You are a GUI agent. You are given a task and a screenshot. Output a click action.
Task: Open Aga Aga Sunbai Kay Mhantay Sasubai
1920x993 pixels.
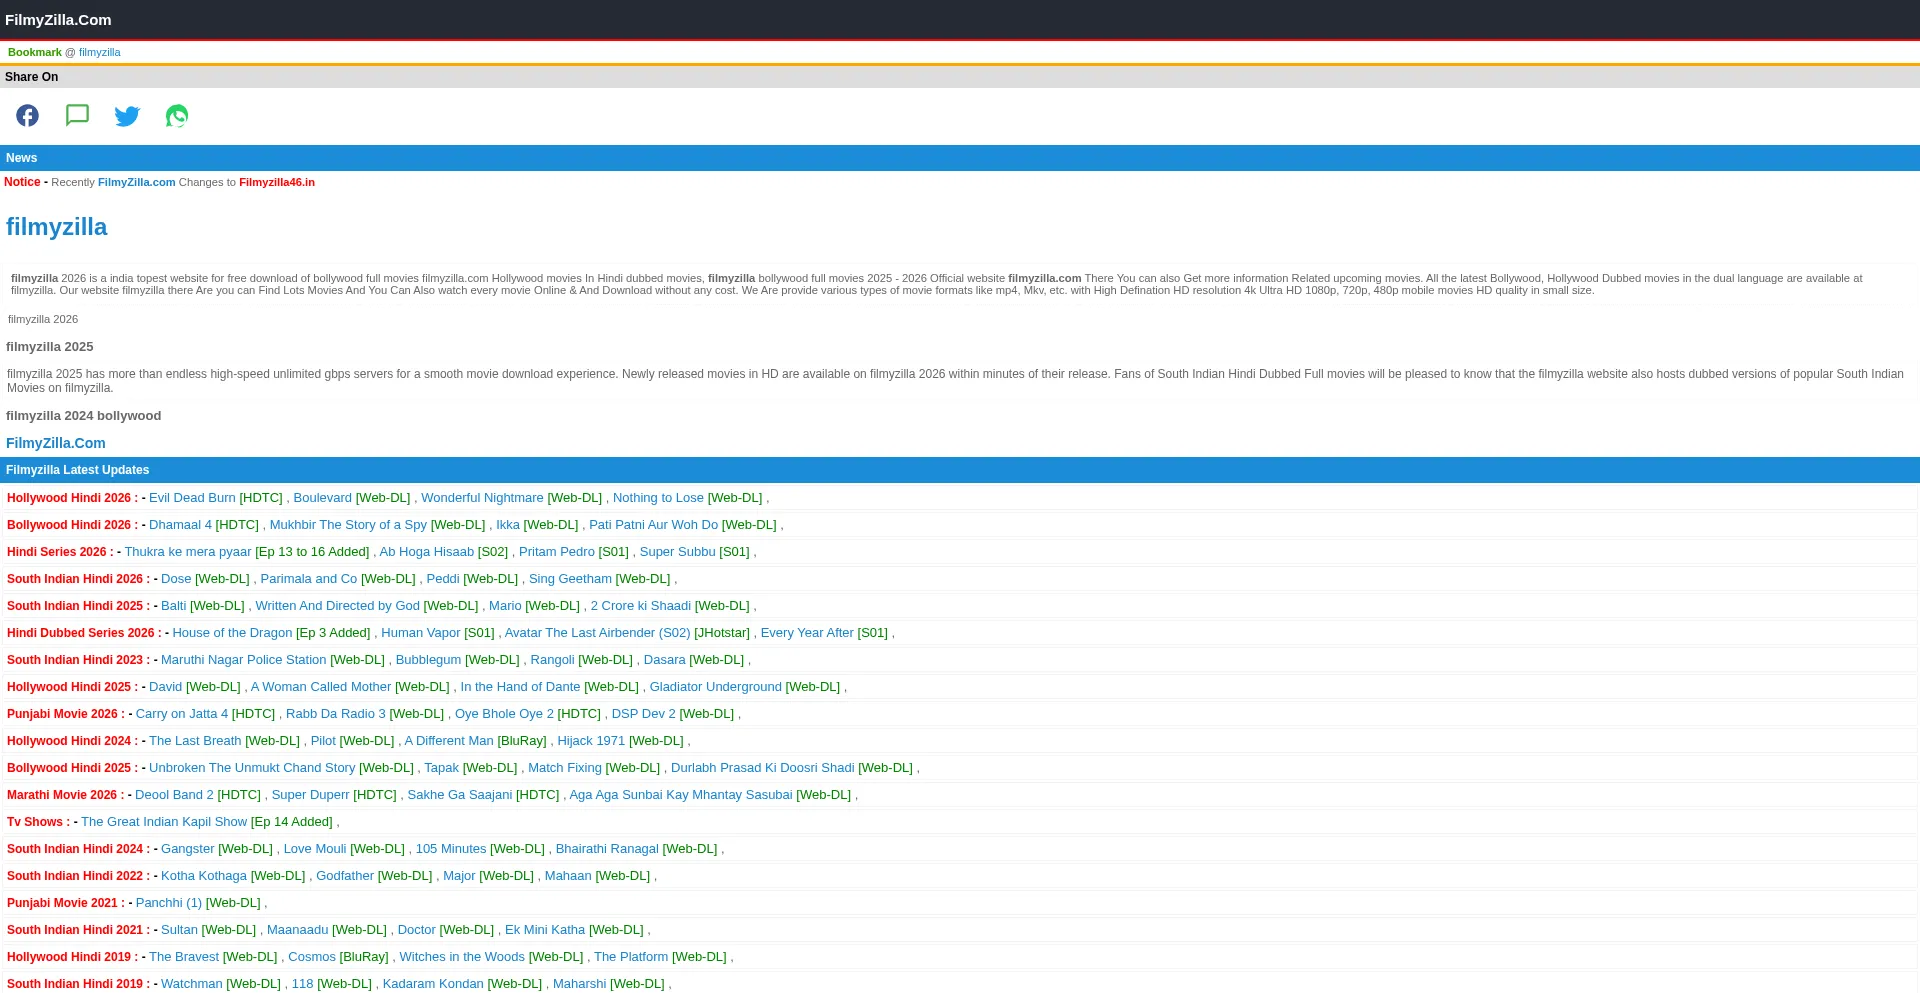[681, 795]
